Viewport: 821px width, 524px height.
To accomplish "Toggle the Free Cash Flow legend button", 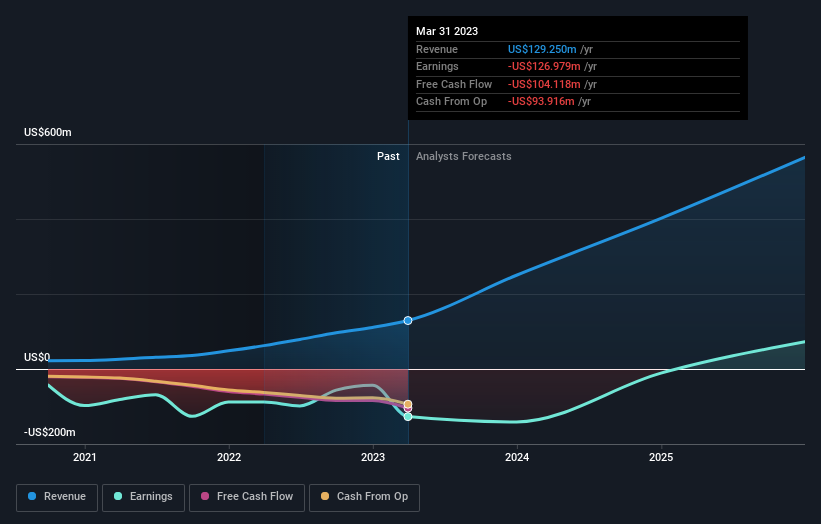I will coord(247,497).
